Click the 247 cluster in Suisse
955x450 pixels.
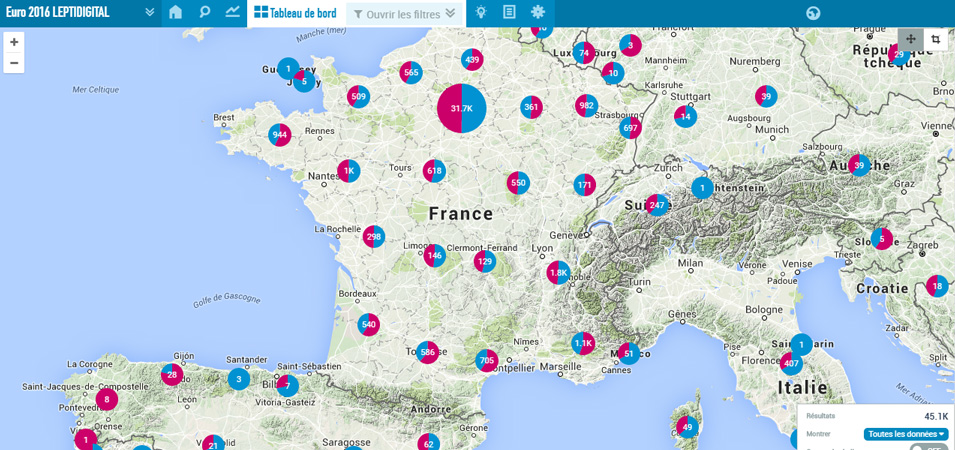657,205
